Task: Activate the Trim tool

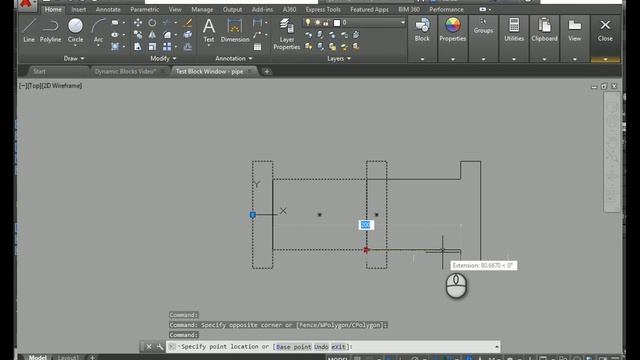Action: pyautogui.click(x=167, y=23)
